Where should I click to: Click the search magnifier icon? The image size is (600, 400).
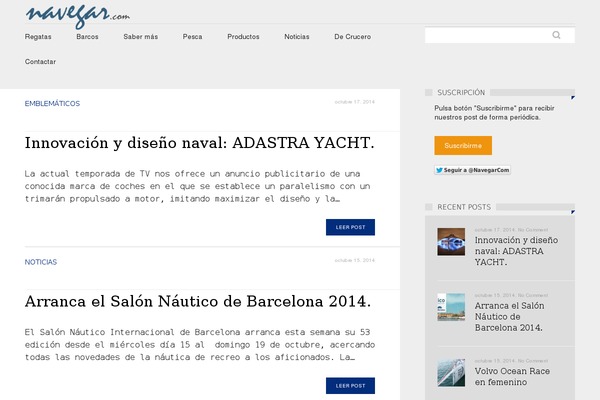tap(556, 35)
